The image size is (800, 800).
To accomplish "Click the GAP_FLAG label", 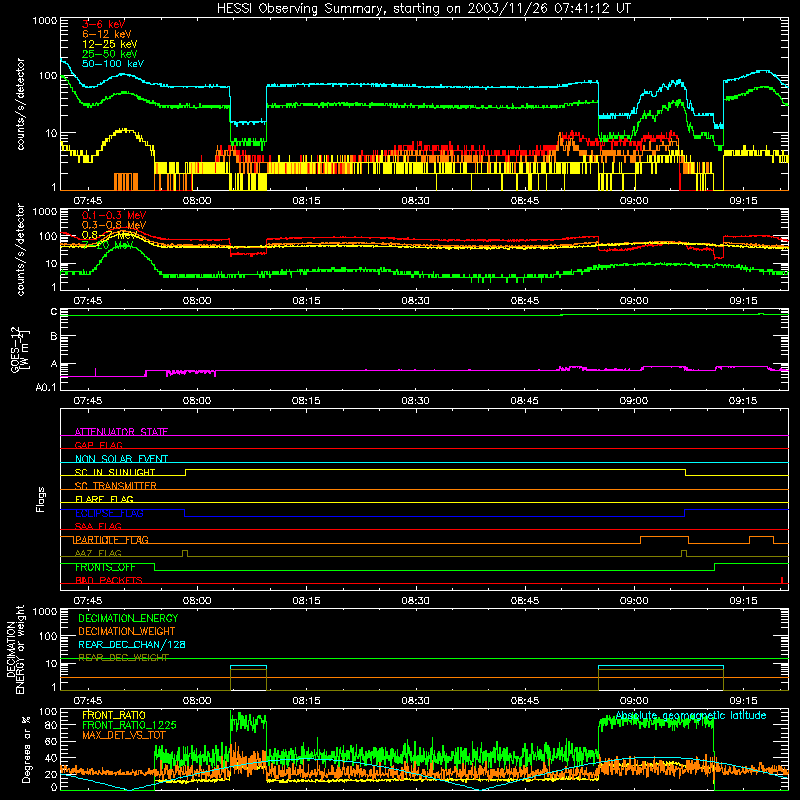I will (98, 445).
